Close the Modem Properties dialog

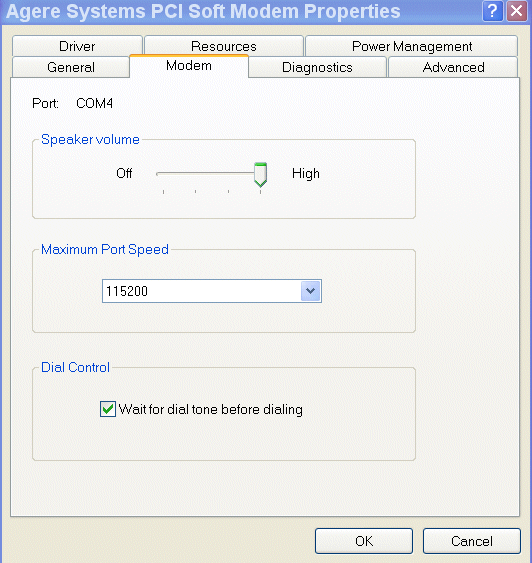click(517, 11)
